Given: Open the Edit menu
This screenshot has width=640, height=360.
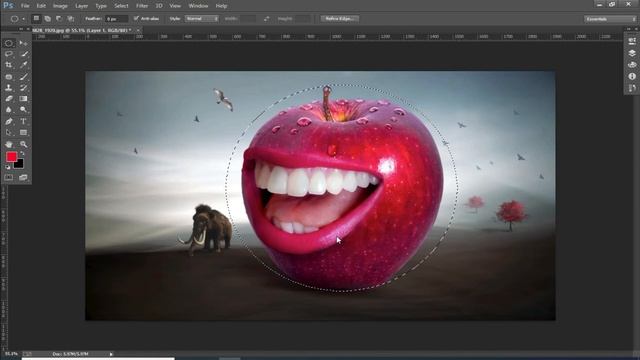Looking at the screenshot, I should click(x=41, y=6).
